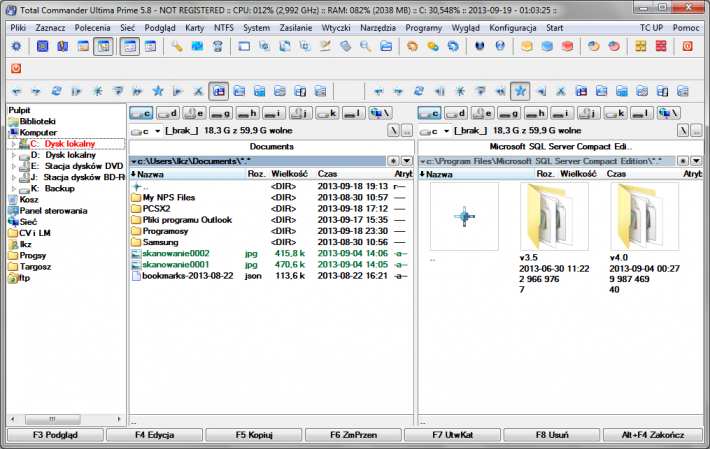Viewport: 710px width, 449px height.
Task: Refresh the left panel
Action: point(56,91)
